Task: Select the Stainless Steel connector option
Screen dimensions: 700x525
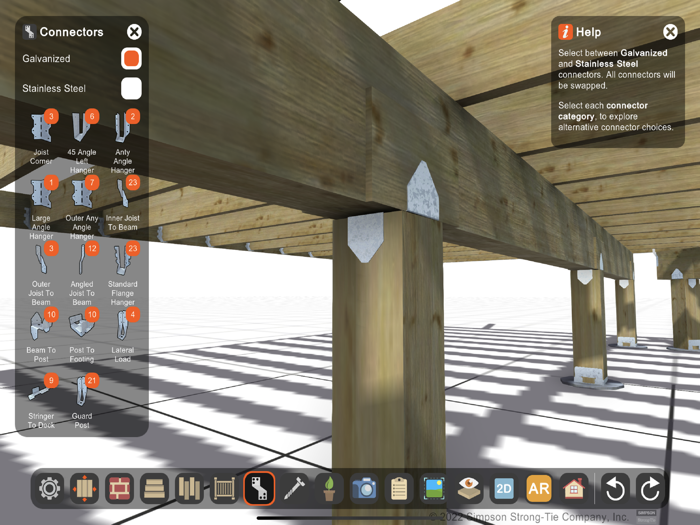Action: point(131,88)
